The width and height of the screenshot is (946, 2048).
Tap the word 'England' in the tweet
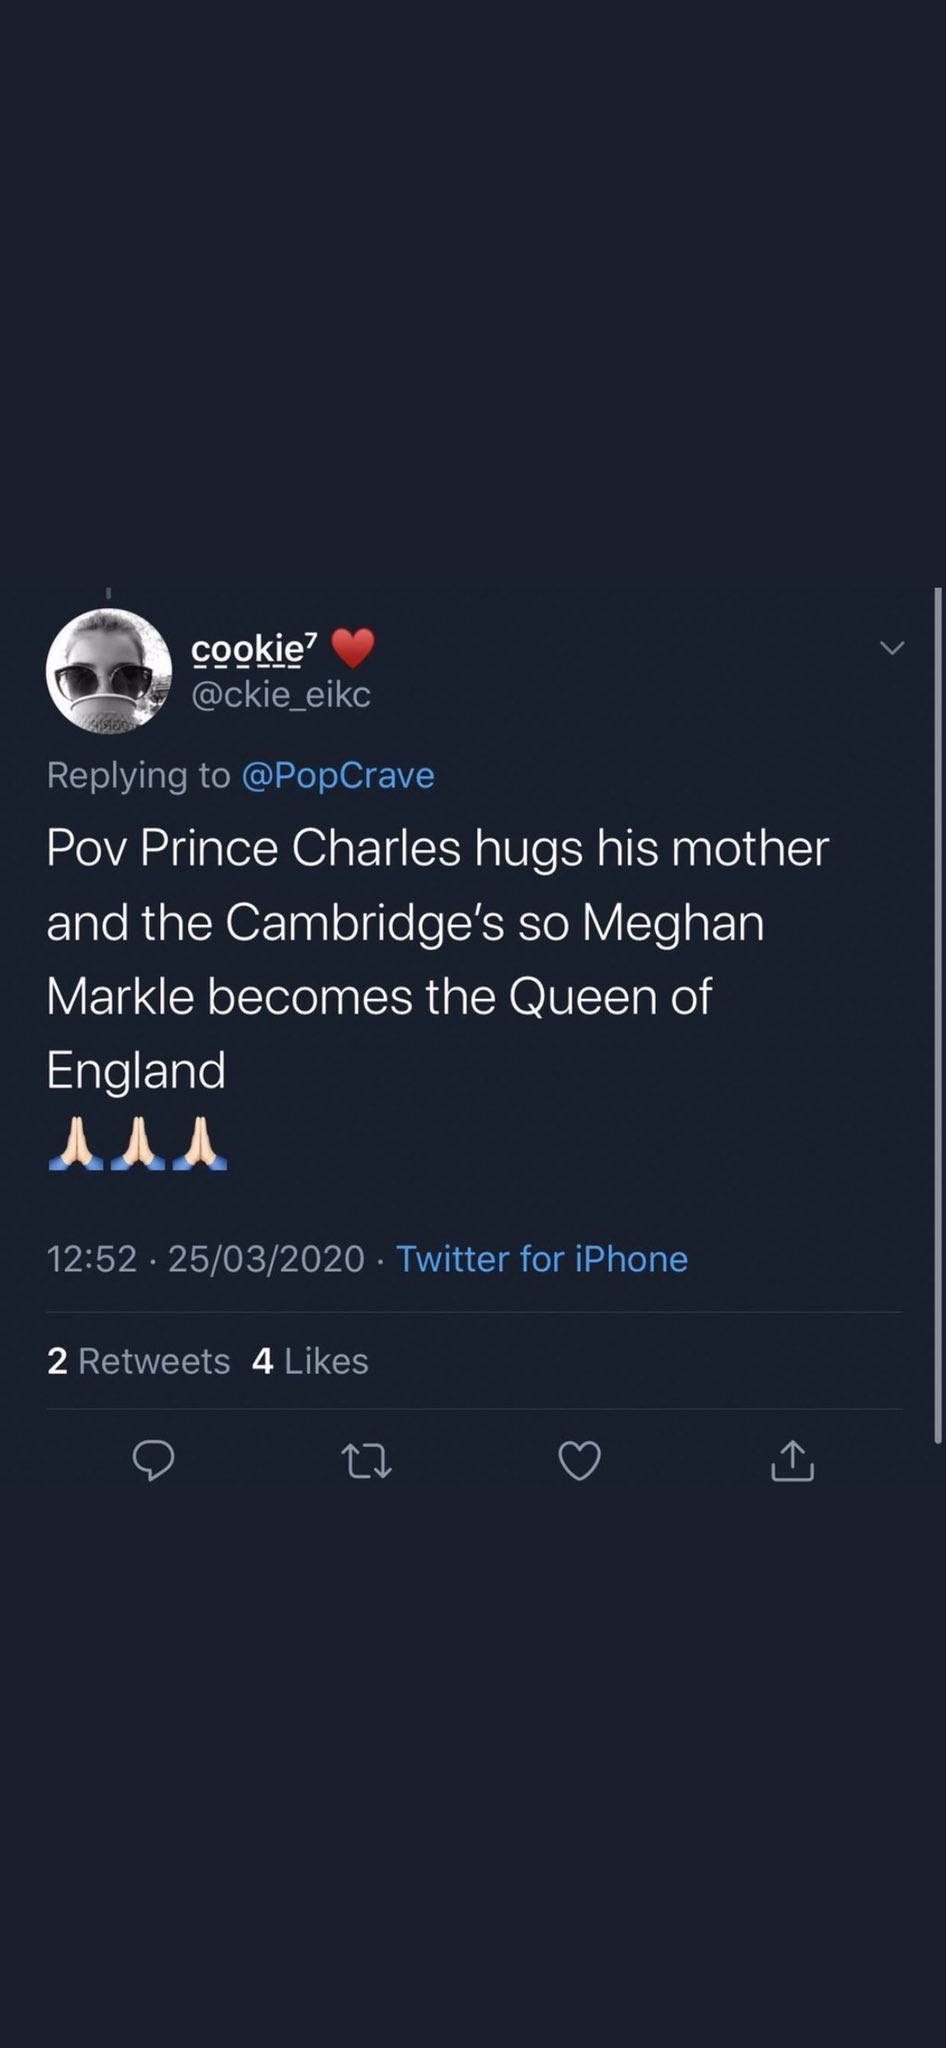[136, 1071]
